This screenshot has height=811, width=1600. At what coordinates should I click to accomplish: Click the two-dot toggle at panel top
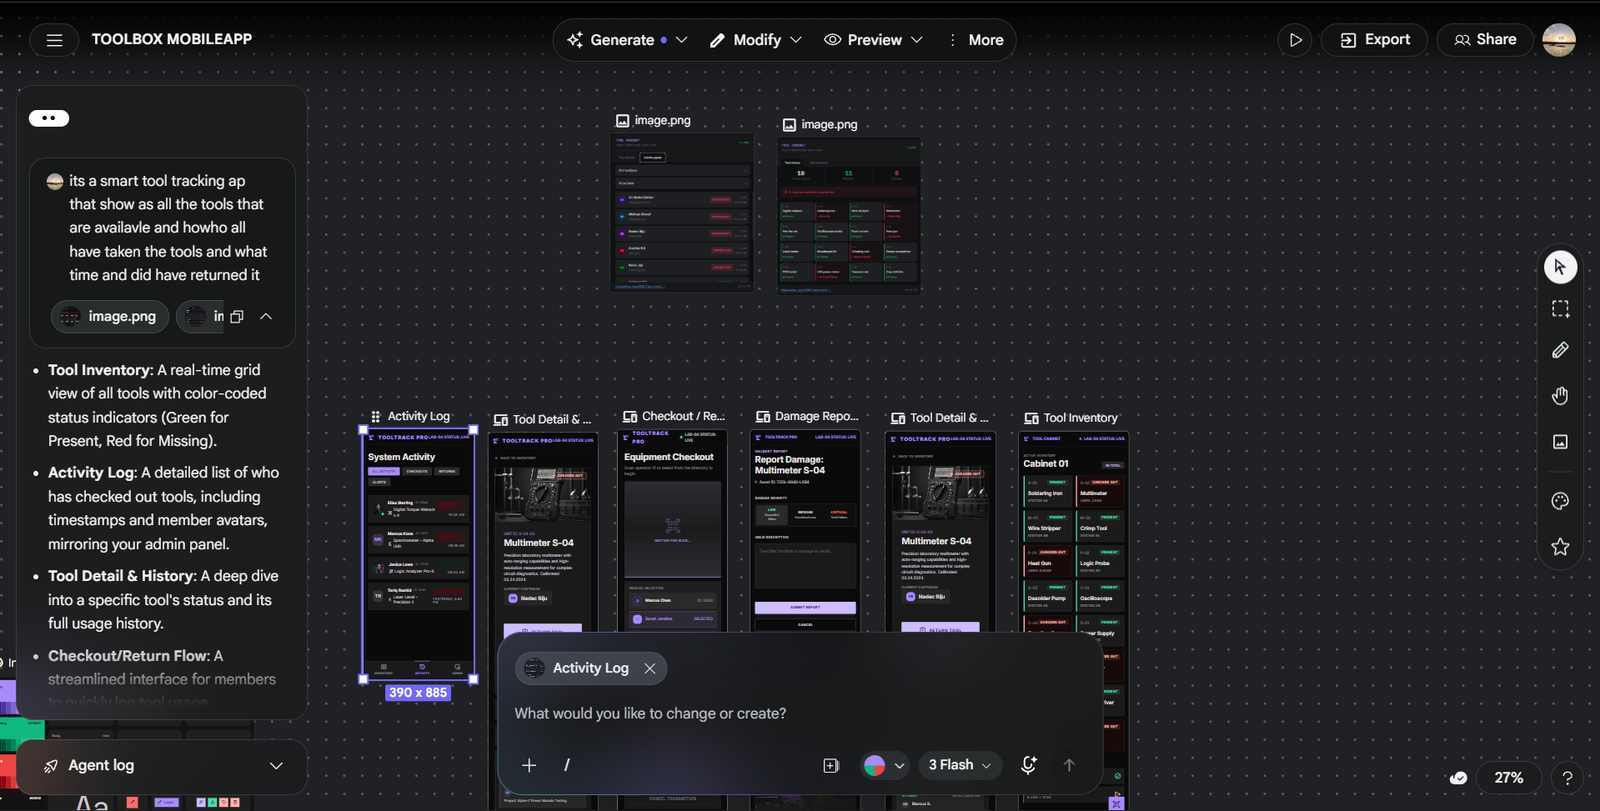point(49,118)
